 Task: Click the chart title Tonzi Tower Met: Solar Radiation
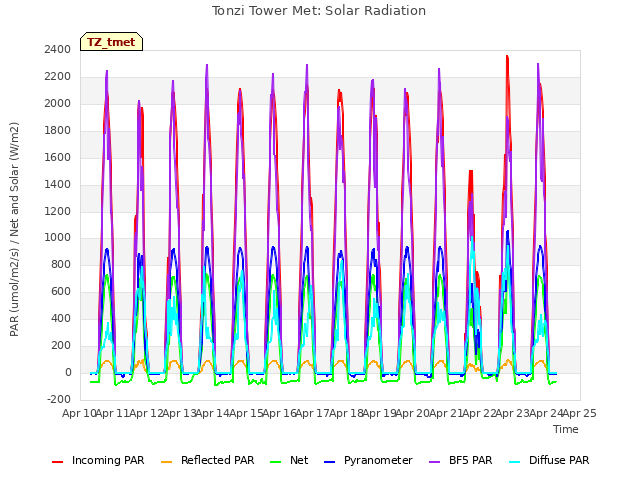[319, 11]
